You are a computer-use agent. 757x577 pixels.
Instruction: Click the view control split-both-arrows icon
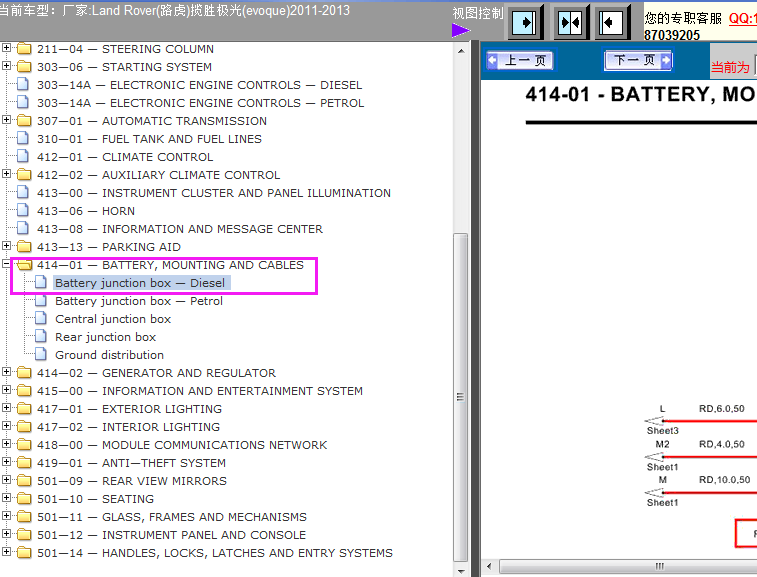click(569, 22)
